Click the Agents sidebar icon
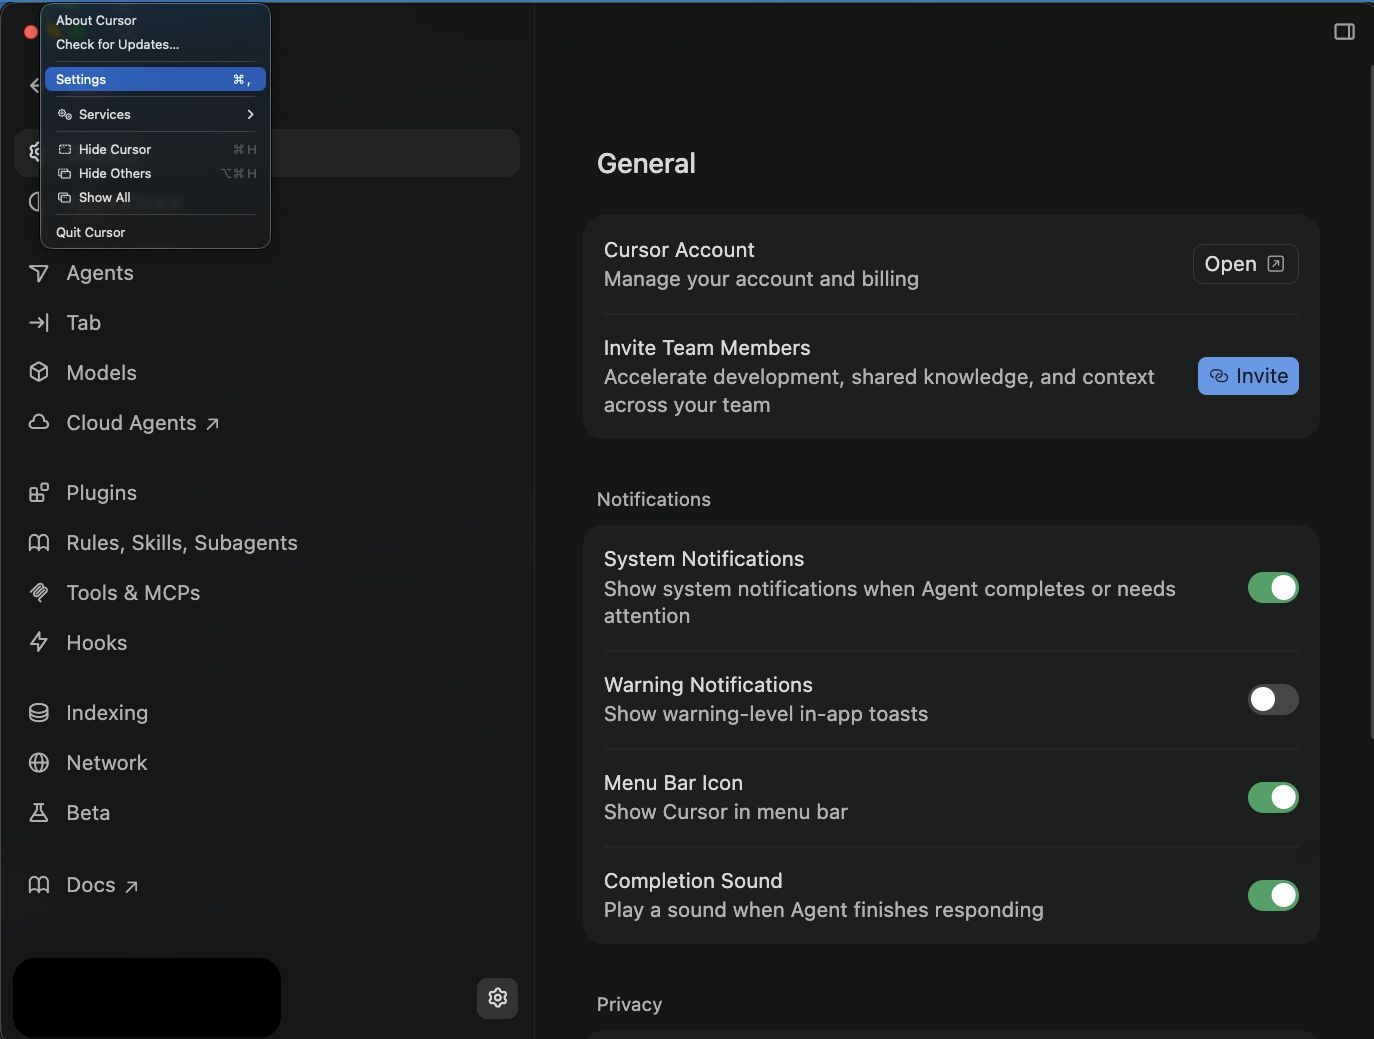Image resolution: width=1374 pixels, height=1039 pixels. pyautogui.click(x=39, y=273)
